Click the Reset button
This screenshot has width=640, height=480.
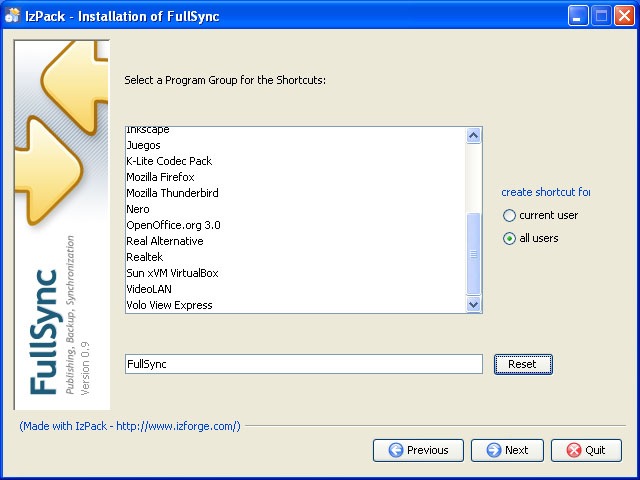(523, 364)
